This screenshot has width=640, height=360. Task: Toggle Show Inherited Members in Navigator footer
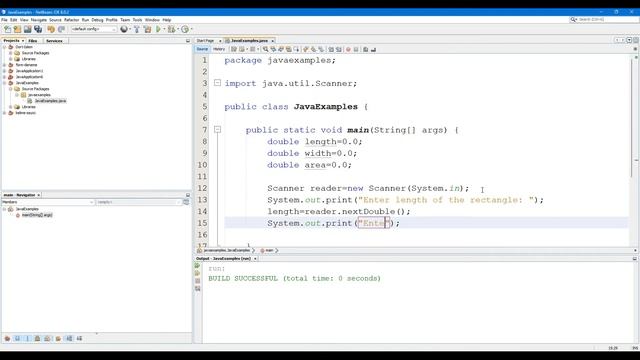point(7,338)
